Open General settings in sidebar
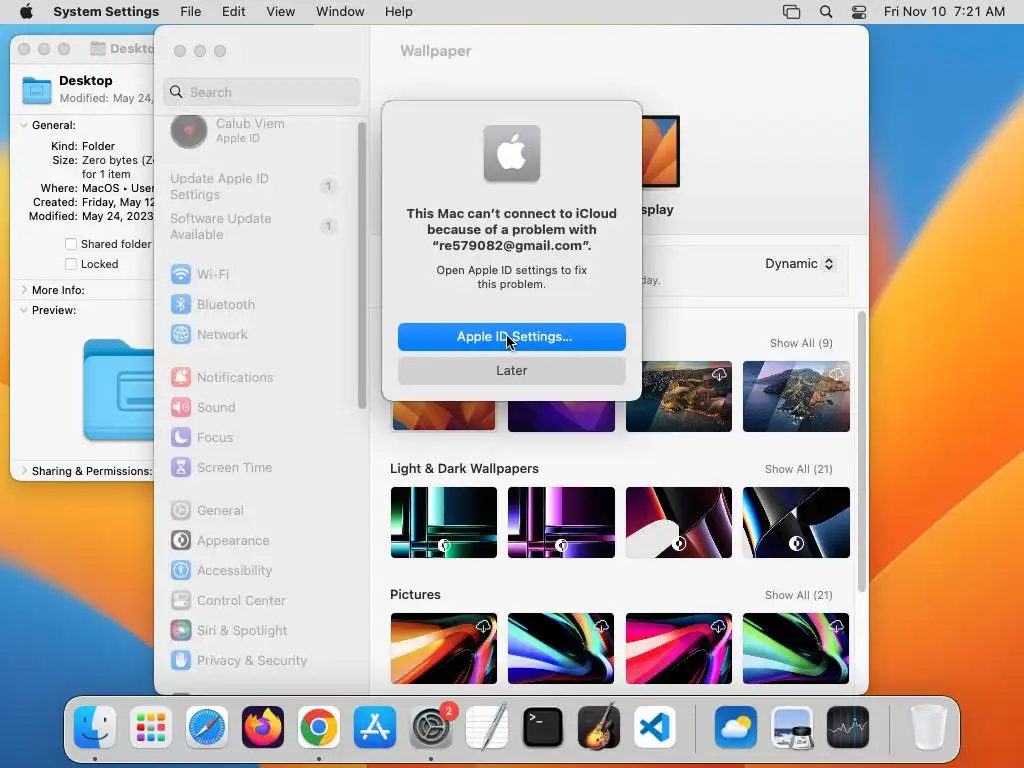Image resolution: width=1024 pixels, height=768 pixels. coord(207,511)
